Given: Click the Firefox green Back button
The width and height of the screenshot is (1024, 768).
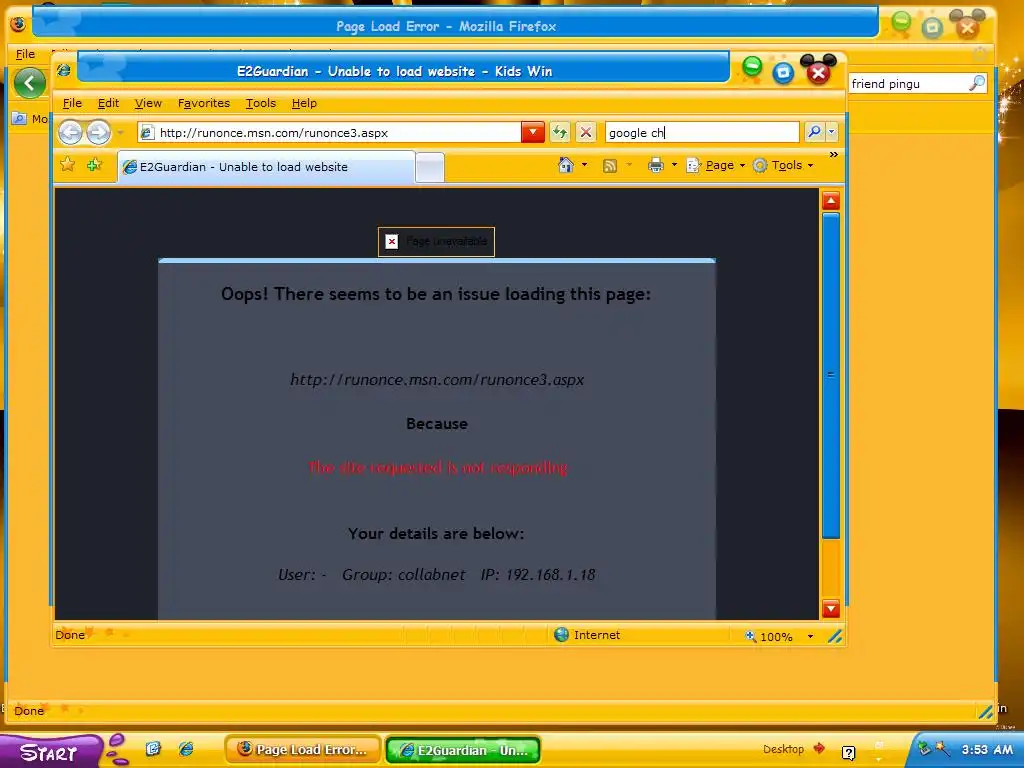Looking at the screenshot, I should pyautogui.click(x=29, y=83).
